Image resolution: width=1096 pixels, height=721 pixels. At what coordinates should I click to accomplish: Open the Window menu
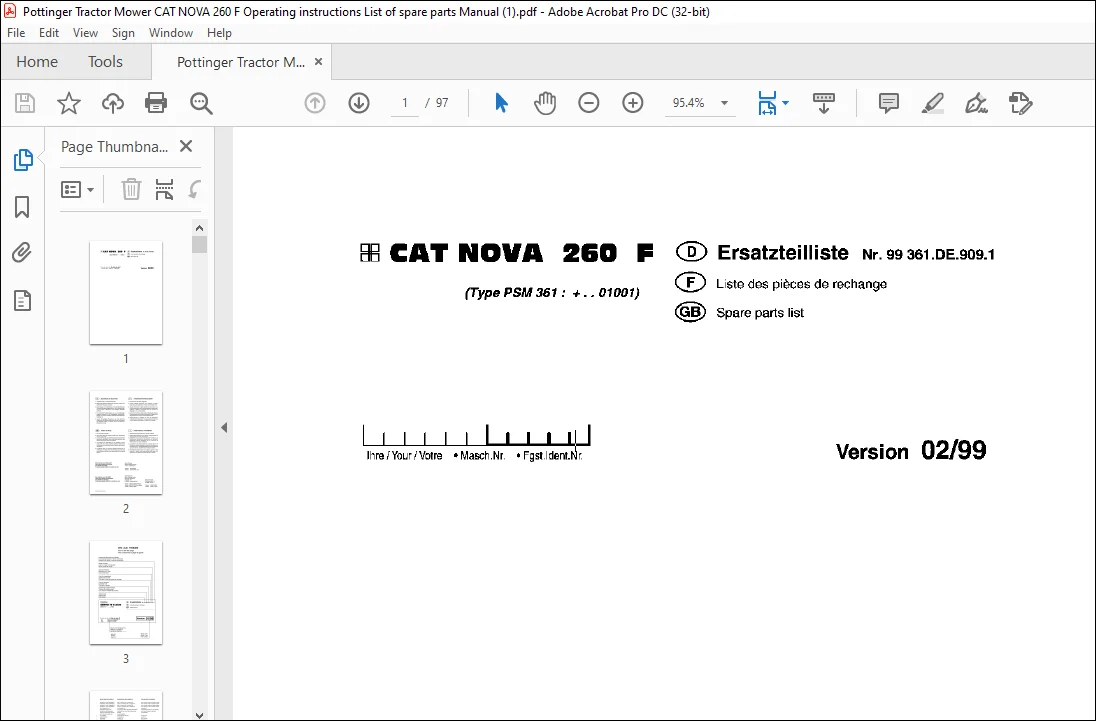pos(171,33)
